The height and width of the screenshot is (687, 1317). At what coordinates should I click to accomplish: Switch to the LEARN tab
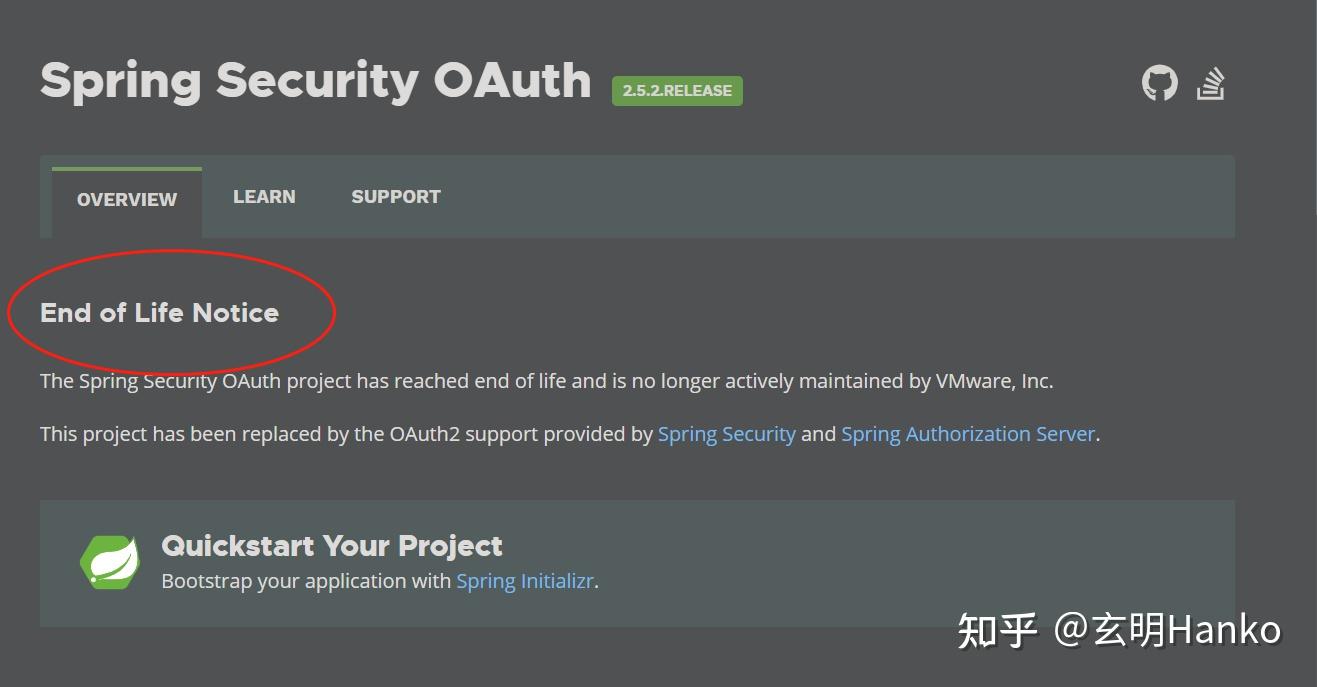pyautogui.click(x=264, y=196)
